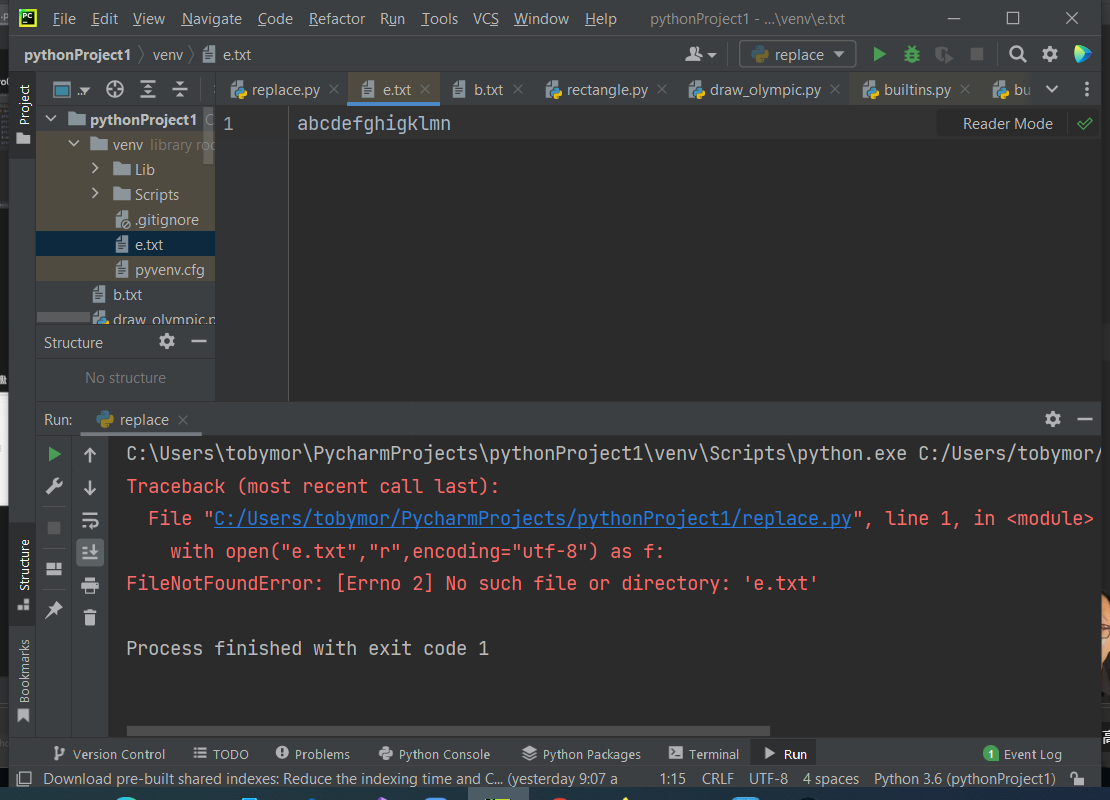Screen dimensions: 1110x800
Task: Click the colorful JetBrains icon at the toolbar's end
Action: click(1082, 55)
